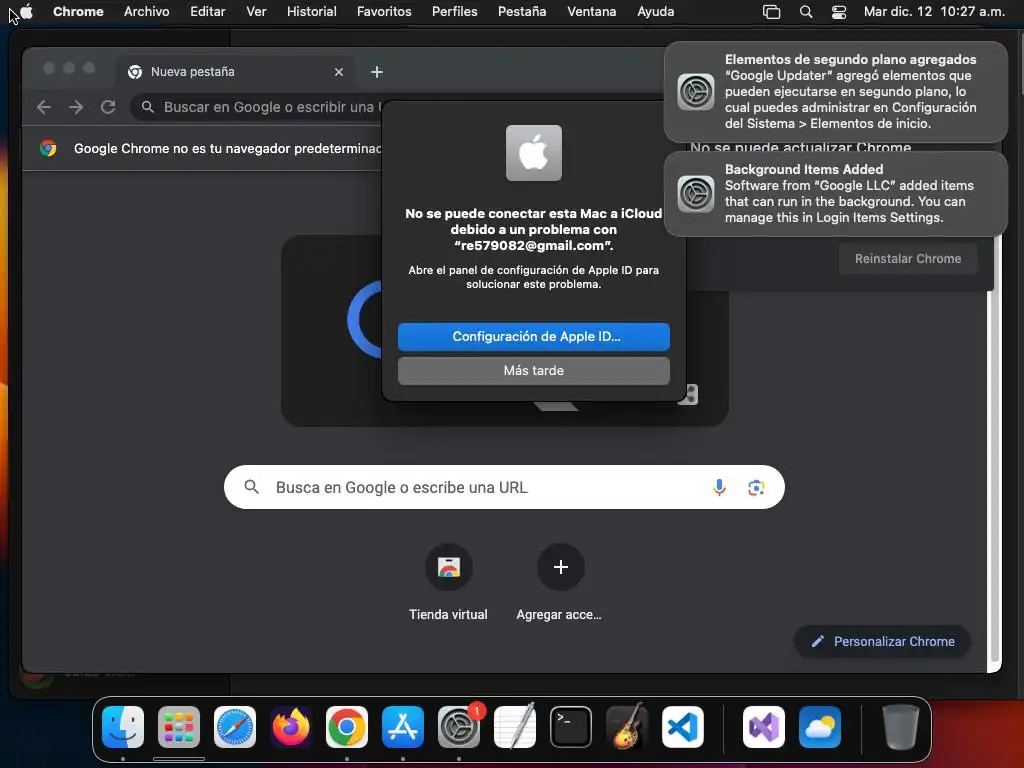
Task: Start voice search with microphone icon
Action: tap(719, 487)
